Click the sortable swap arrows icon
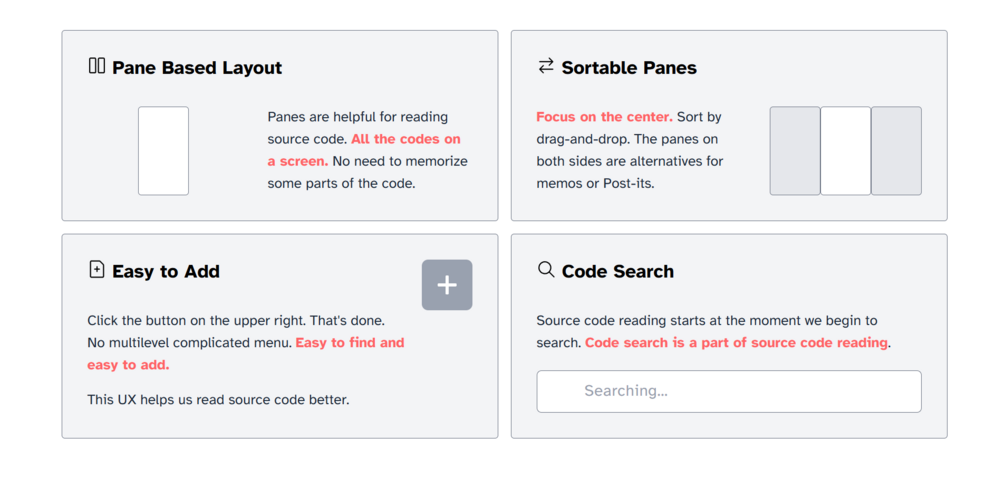This screenshot has height=496, width=1005. pyautogui.click(x=545, y=66)
